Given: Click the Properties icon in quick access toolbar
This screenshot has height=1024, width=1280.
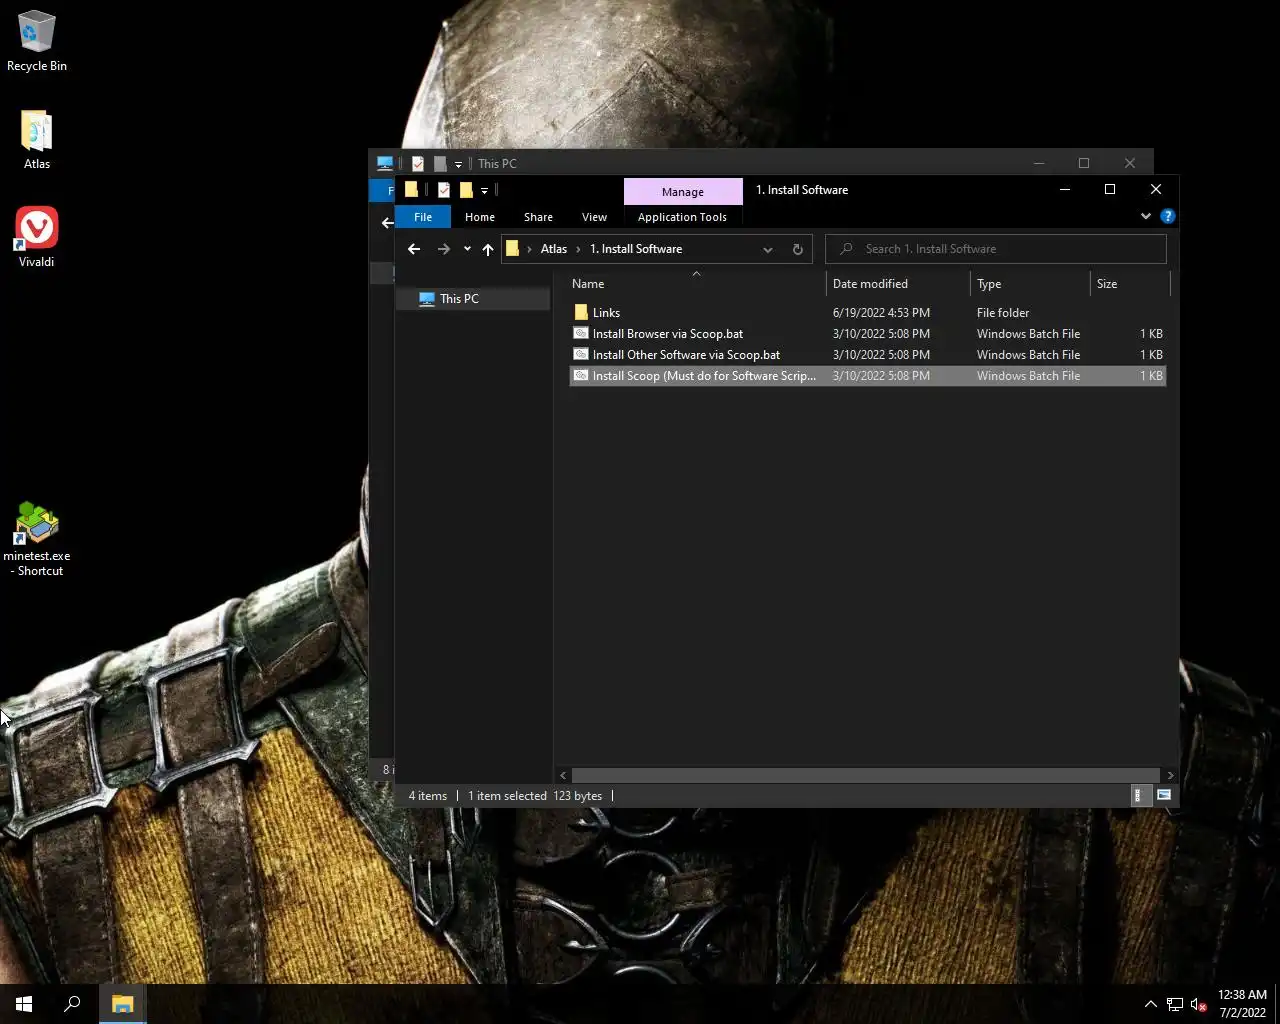Looking at the screenshot, I should (444, 190).
